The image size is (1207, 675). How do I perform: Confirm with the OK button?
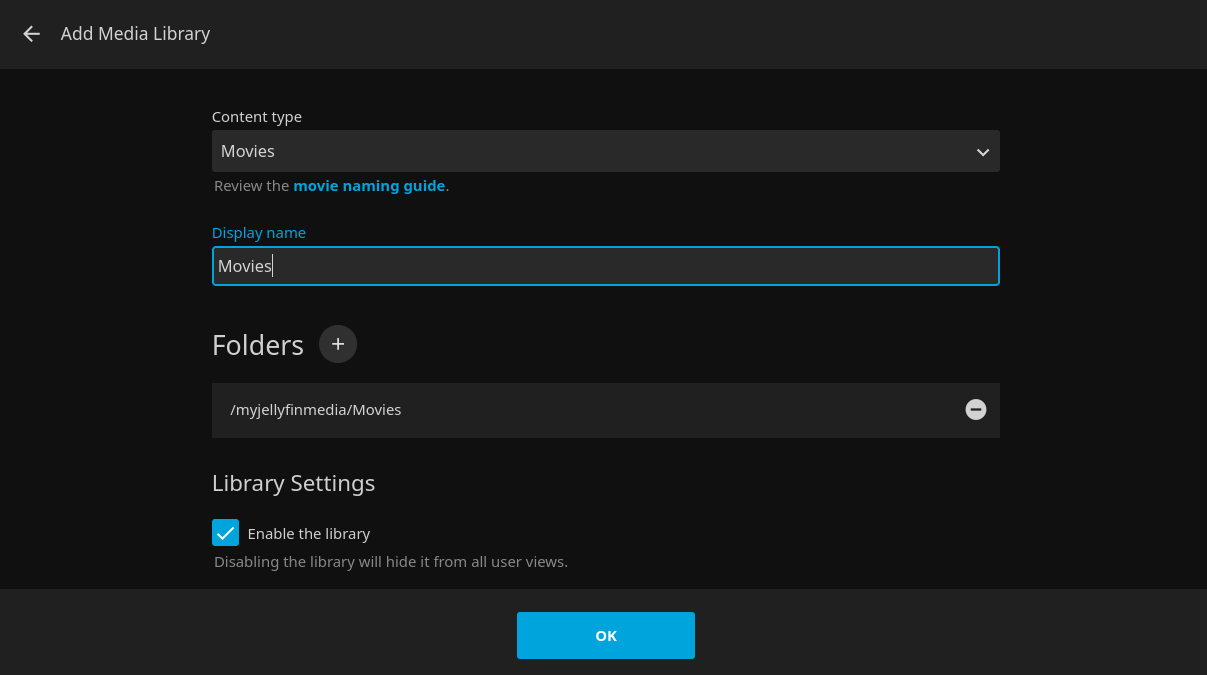[x=606, y=636]
